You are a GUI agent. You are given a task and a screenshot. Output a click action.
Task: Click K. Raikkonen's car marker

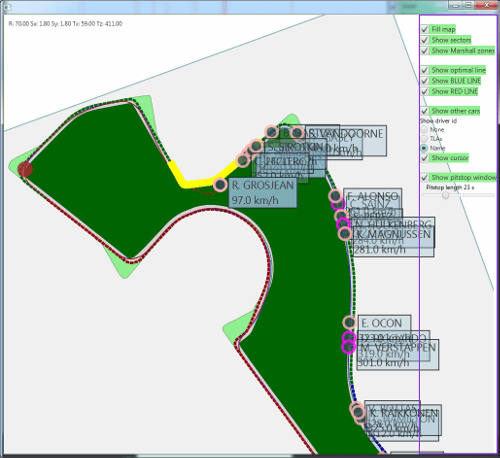click(x=358, y=412)
